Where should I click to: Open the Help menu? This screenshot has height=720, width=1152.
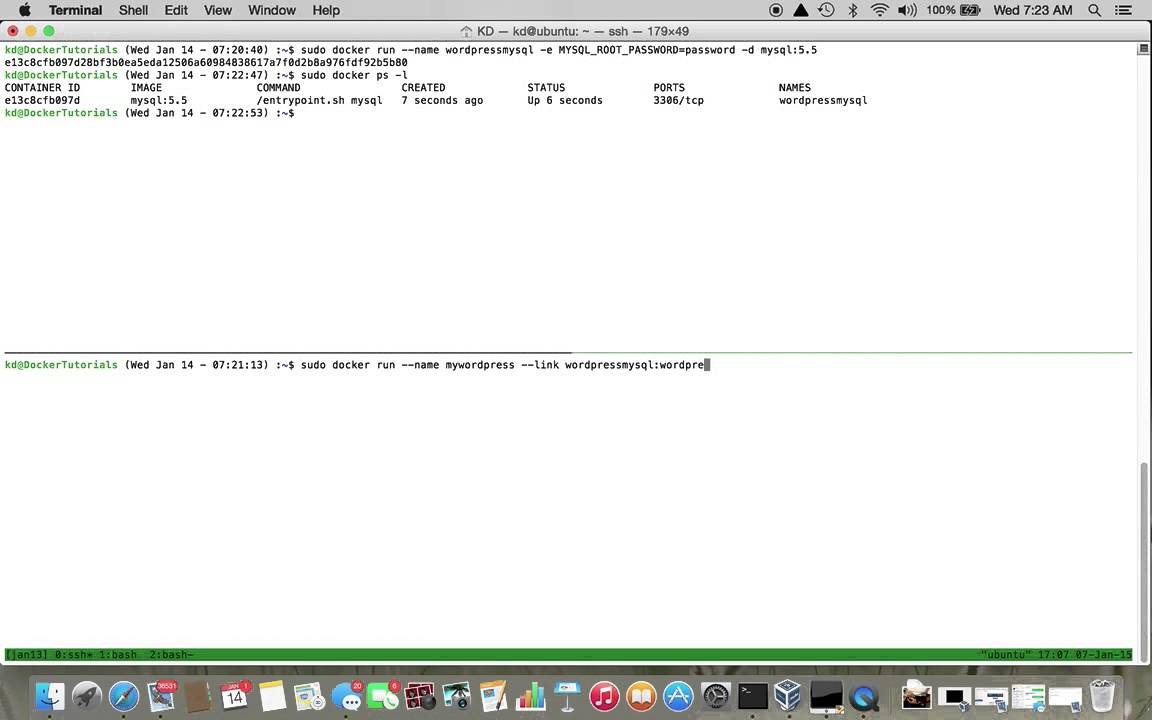tap(325, 10)
